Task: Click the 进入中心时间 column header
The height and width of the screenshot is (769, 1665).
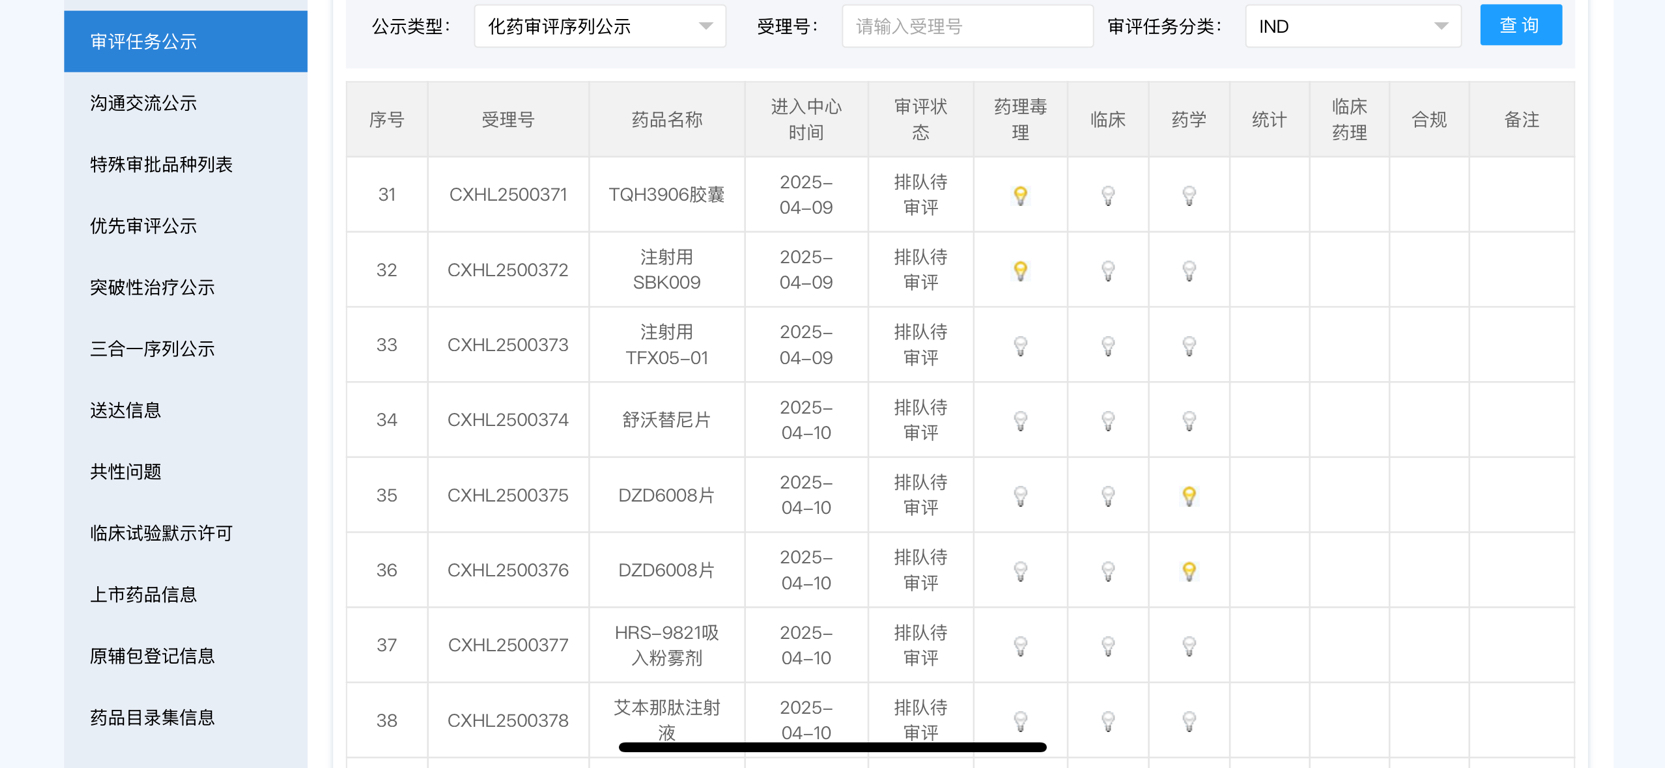Action: coord(806,120)
